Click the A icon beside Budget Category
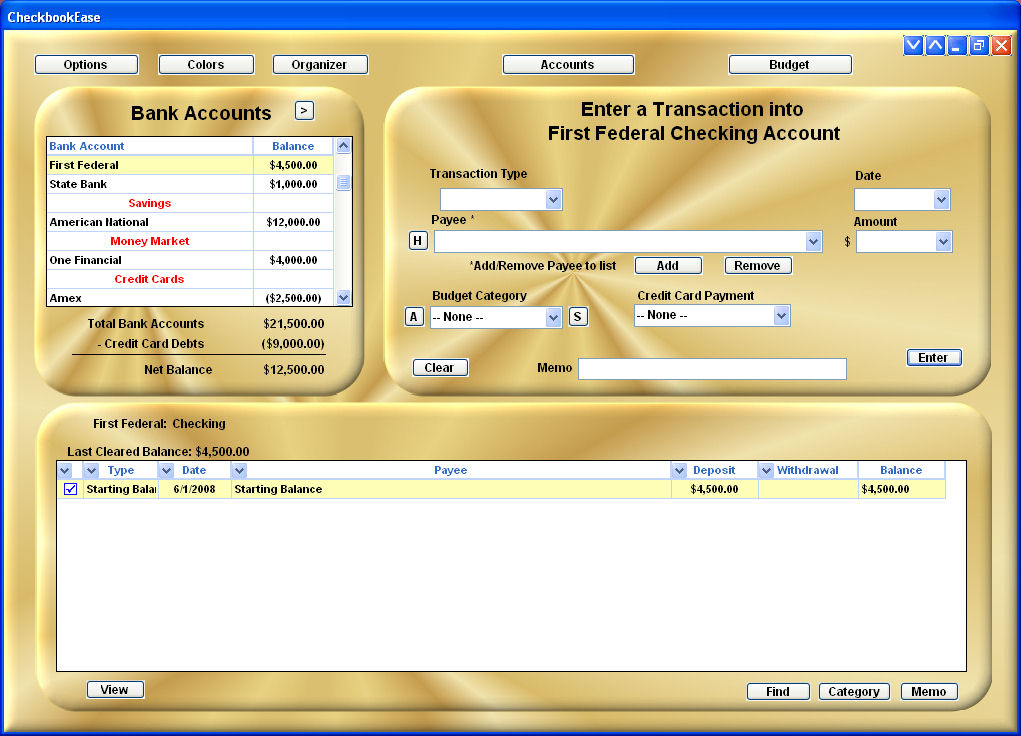 click(414, 316)
